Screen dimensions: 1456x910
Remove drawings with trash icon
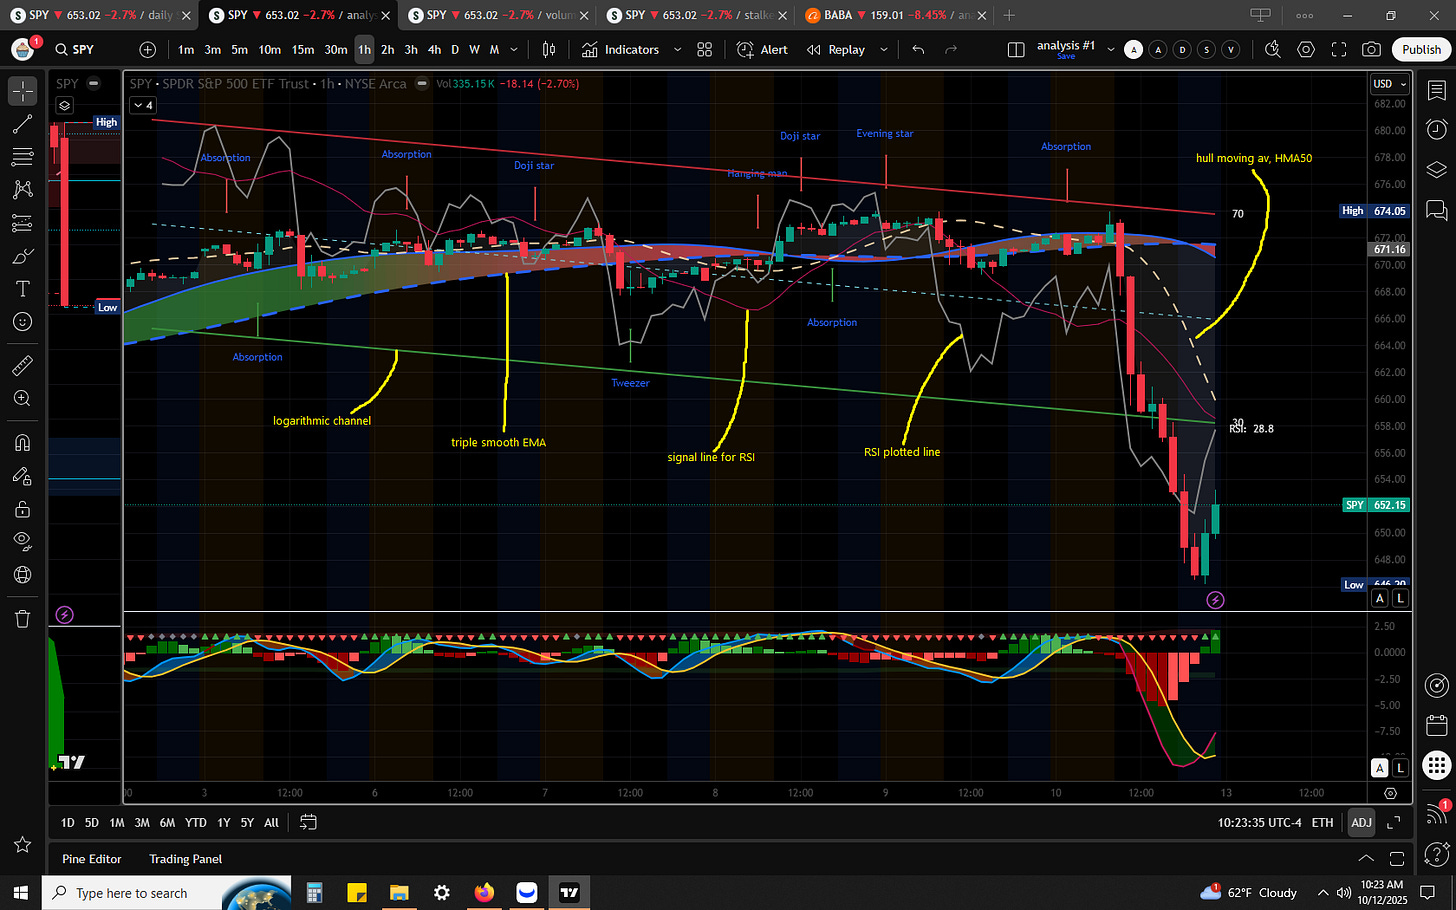22,619
